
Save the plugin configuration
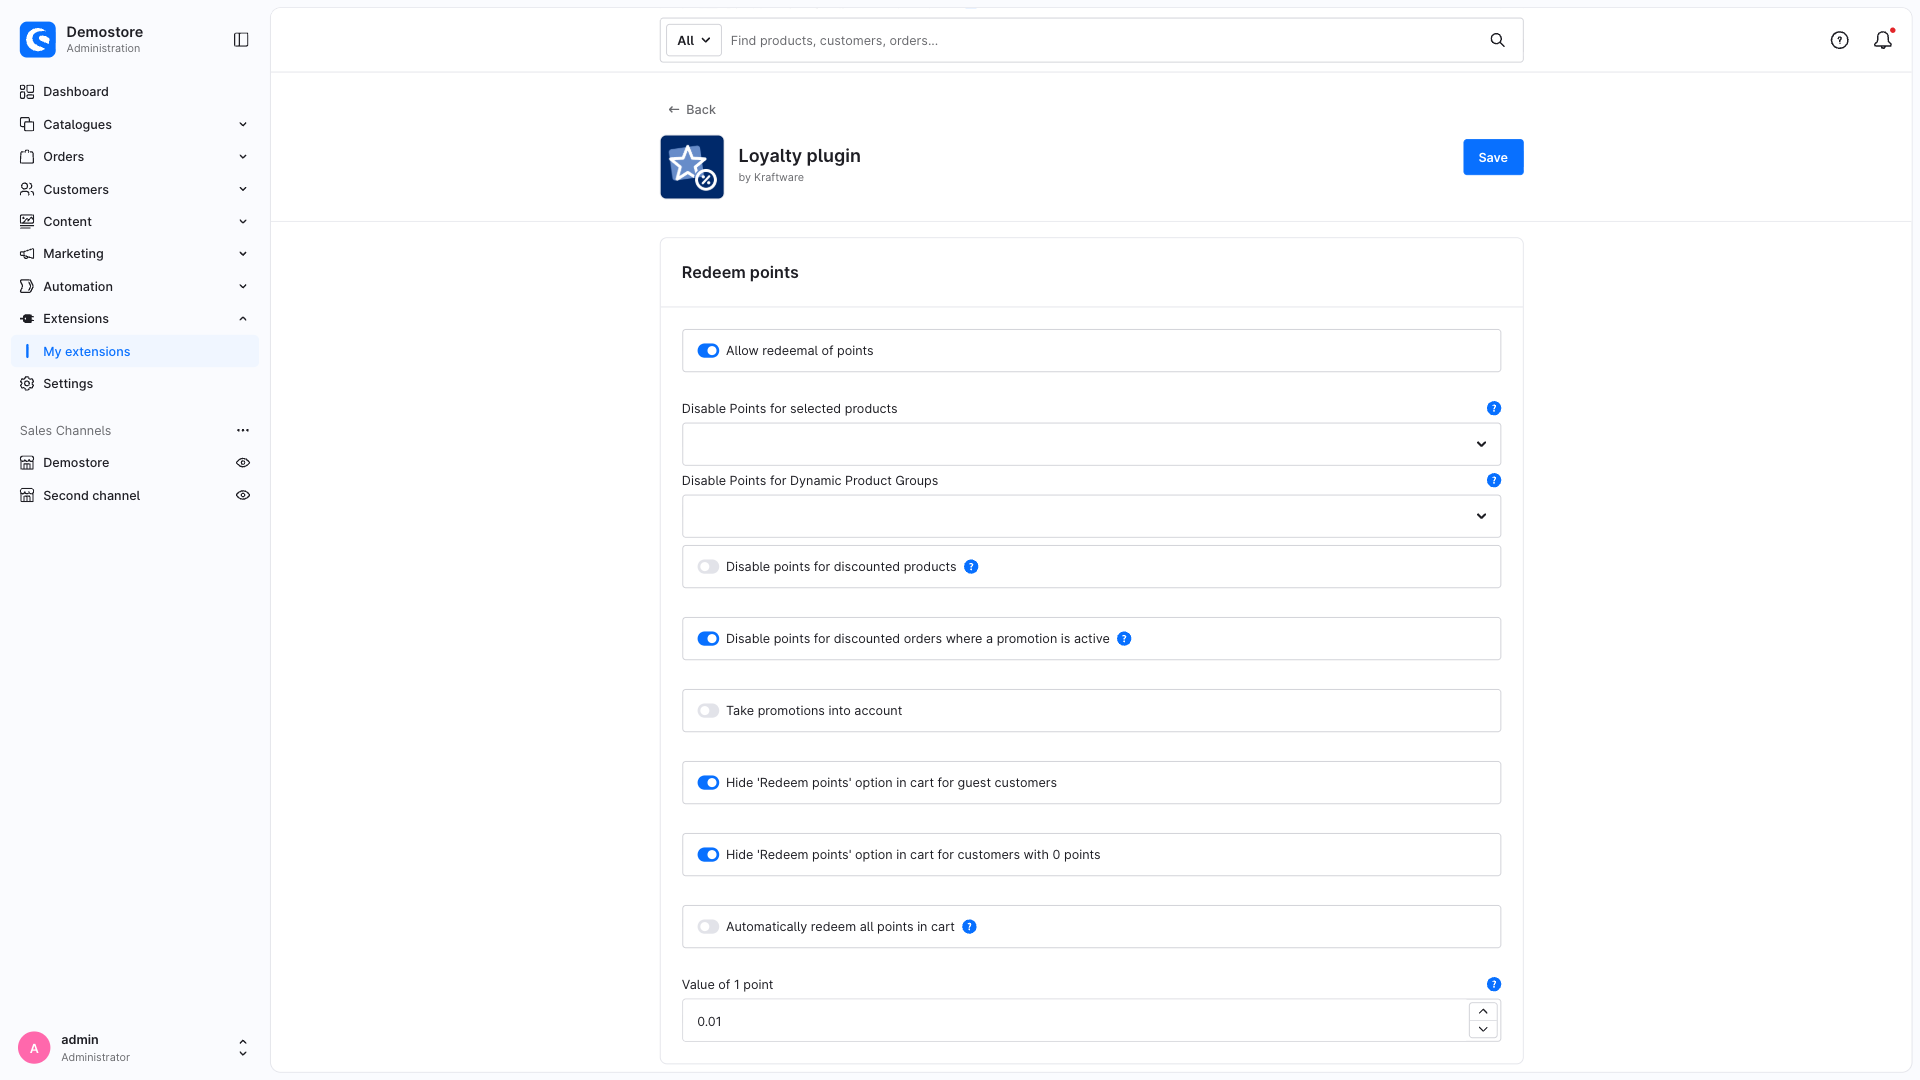(1493, 157)
